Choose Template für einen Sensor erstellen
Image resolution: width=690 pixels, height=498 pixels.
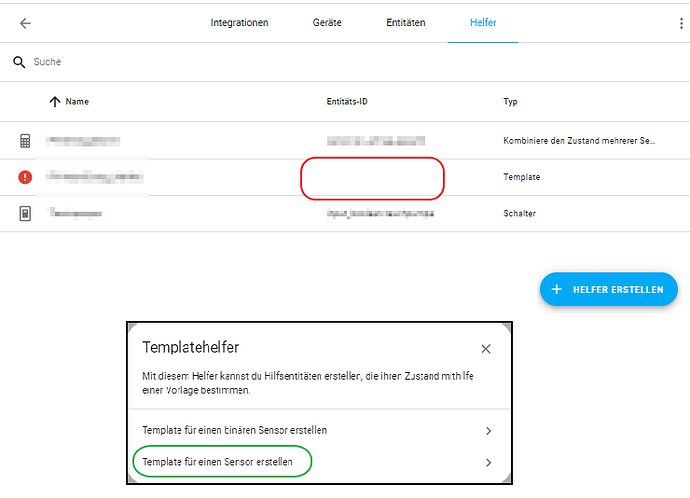pos(218,462)
